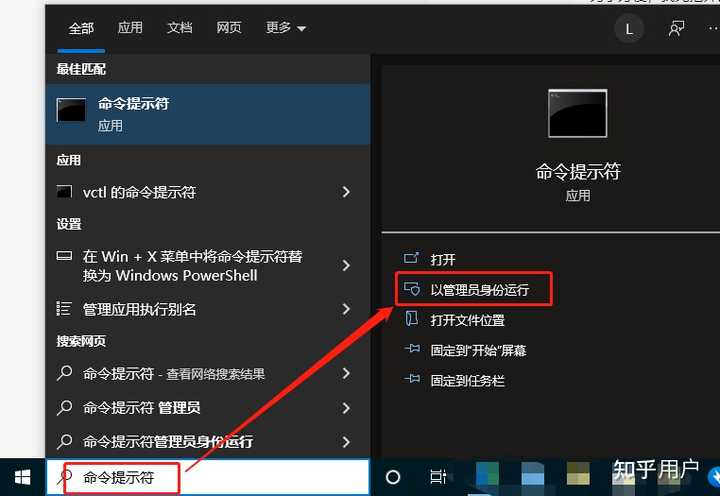The image size is (720, 496).
Task: Expand arrow beside Windows PowerShell setting
Action: coord(346,265)
